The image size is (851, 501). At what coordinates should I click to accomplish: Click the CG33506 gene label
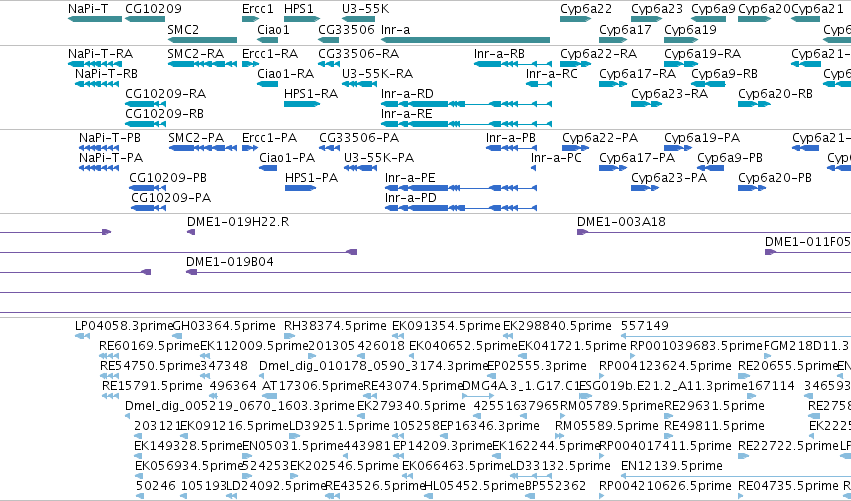click(x=346, y=29)
